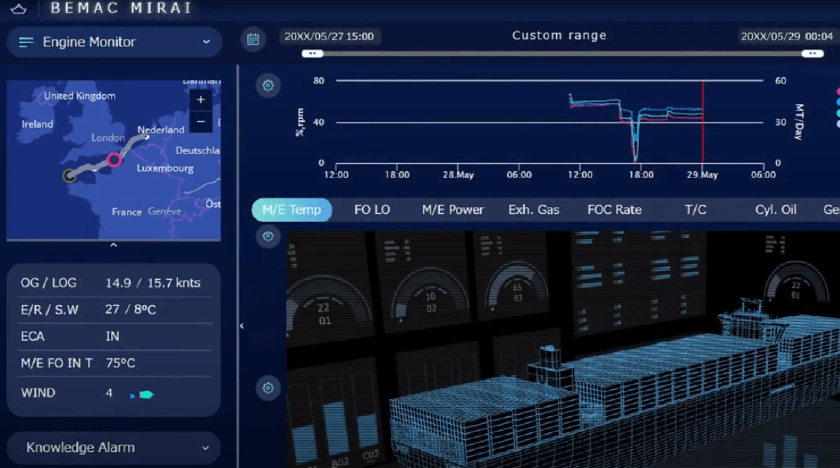
Task: Click the OG / LOG speed value row
Action: pyautogui.click(x=115, y=283)
